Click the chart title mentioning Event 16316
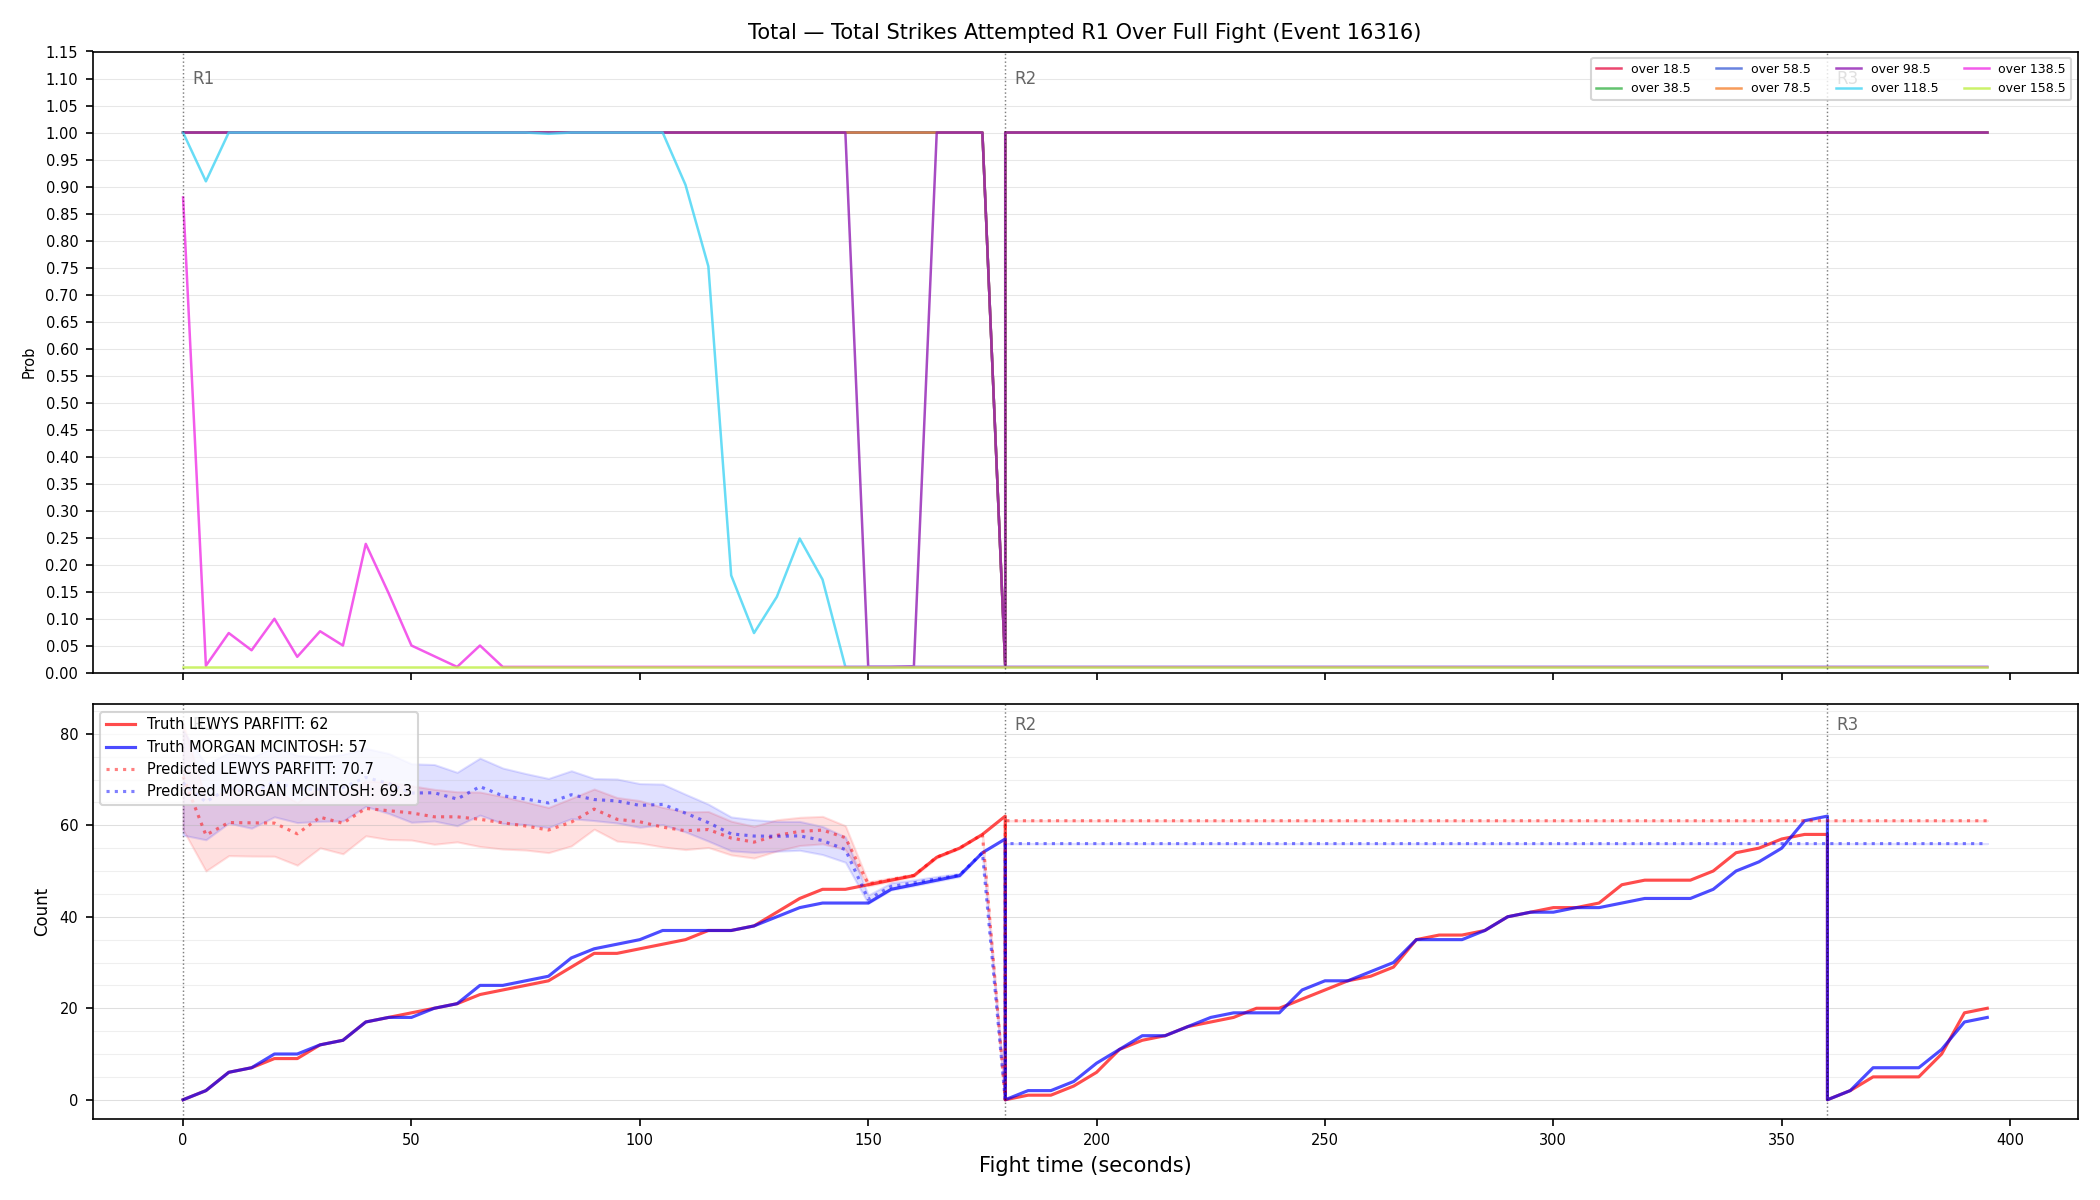This screenshot has height=1200, width=2100. (1084, 32)
